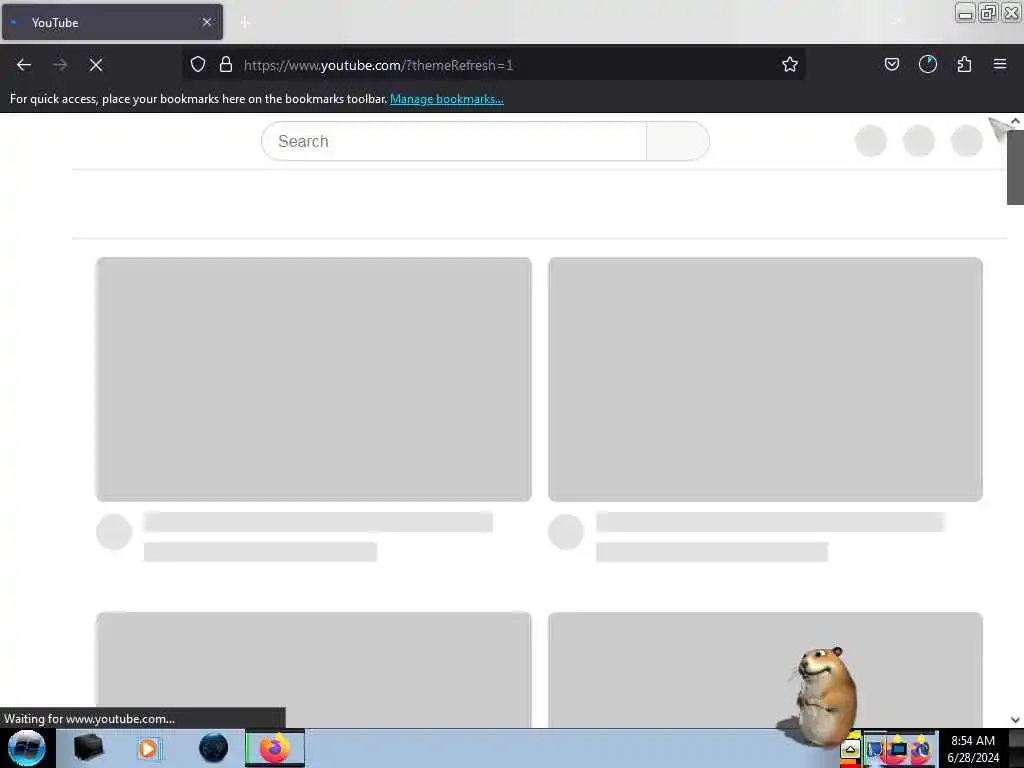The height and width of the screenshot is (768, 1024).
Task: Save page to Pocket
Action: click(891, 64)
